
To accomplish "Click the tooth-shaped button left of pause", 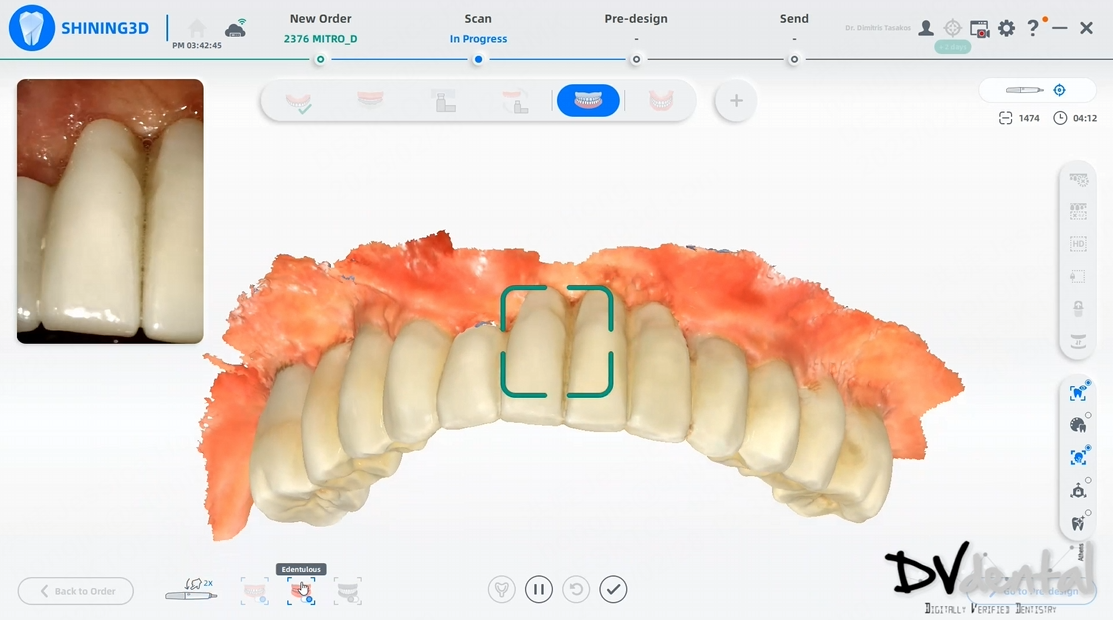I will point(501,590).
